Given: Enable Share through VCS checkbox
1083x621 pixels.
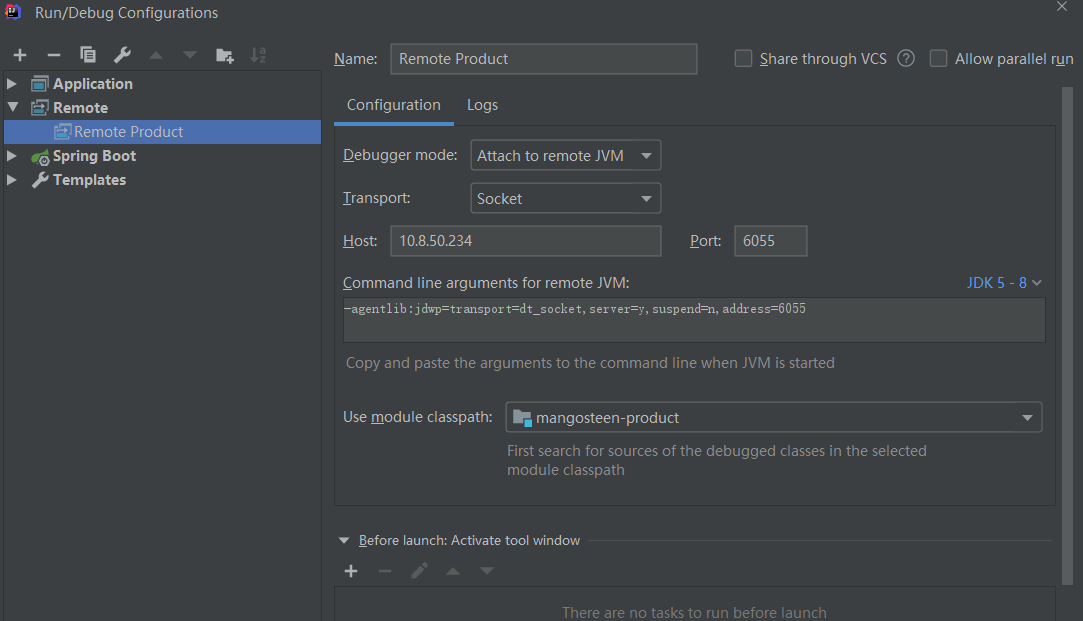Looking at the screenshot, I should tap(743, 59).
